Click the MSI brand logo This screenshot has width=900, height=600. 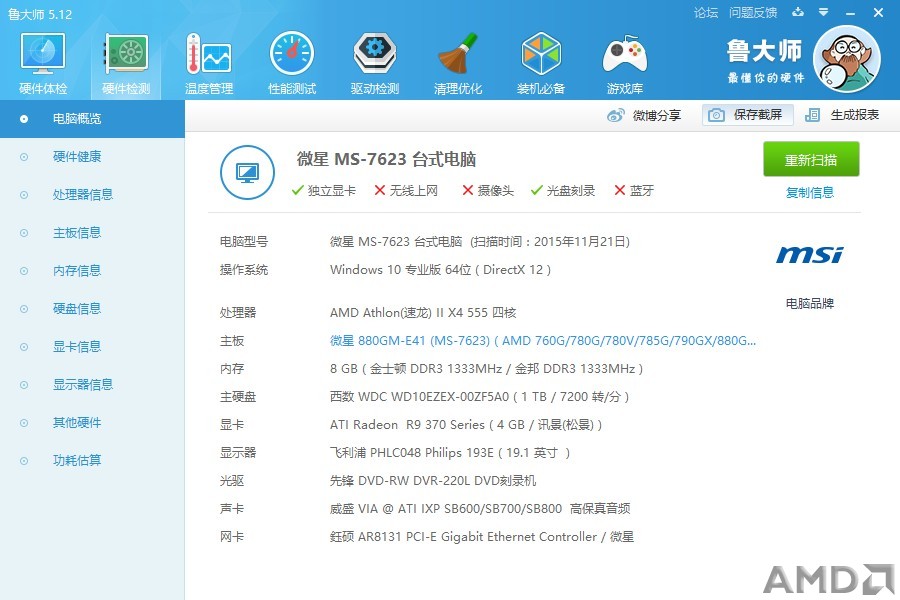coord(810,254)
